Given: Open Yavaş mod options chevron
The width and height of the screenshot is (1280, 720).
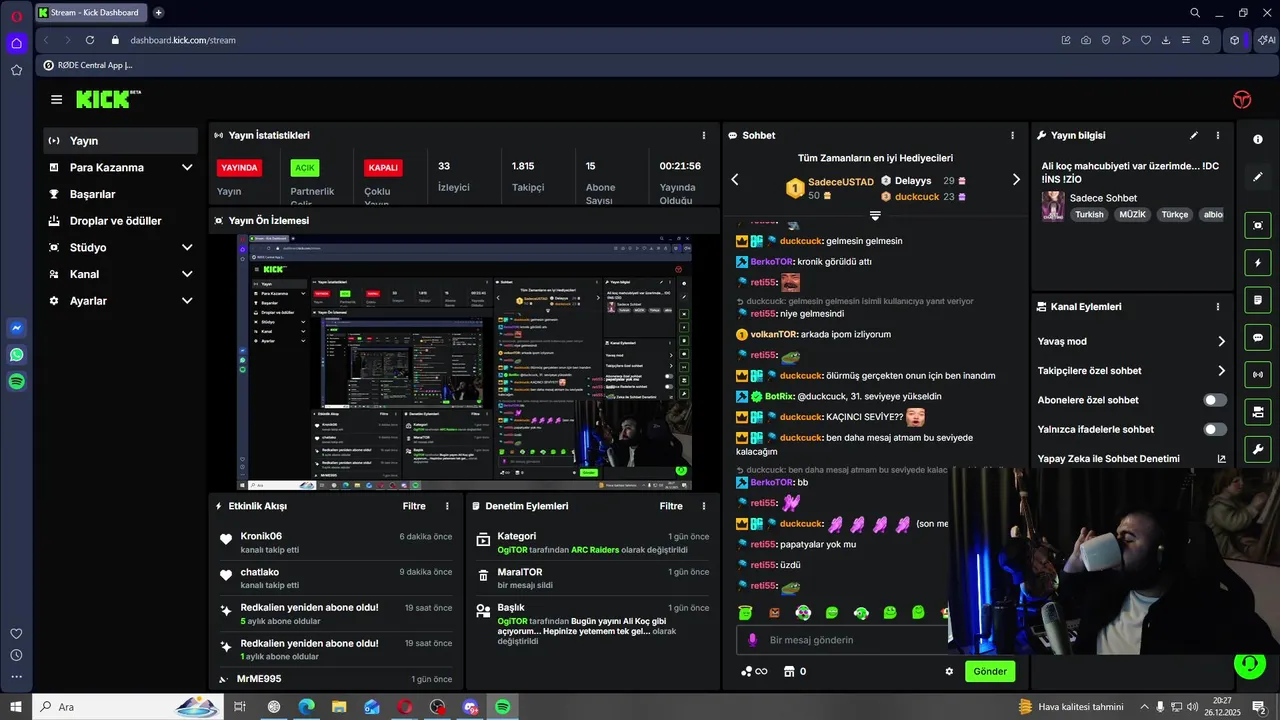Looking at the screenshot, I should pyautogui.click(x=1221, y=341).
